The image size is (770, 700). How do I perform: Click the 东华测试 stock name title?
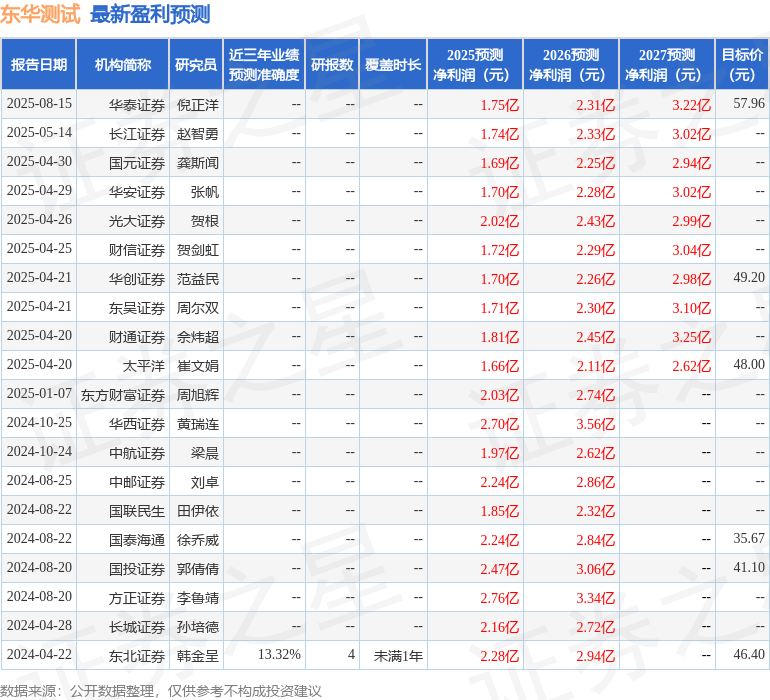point(41,15)
